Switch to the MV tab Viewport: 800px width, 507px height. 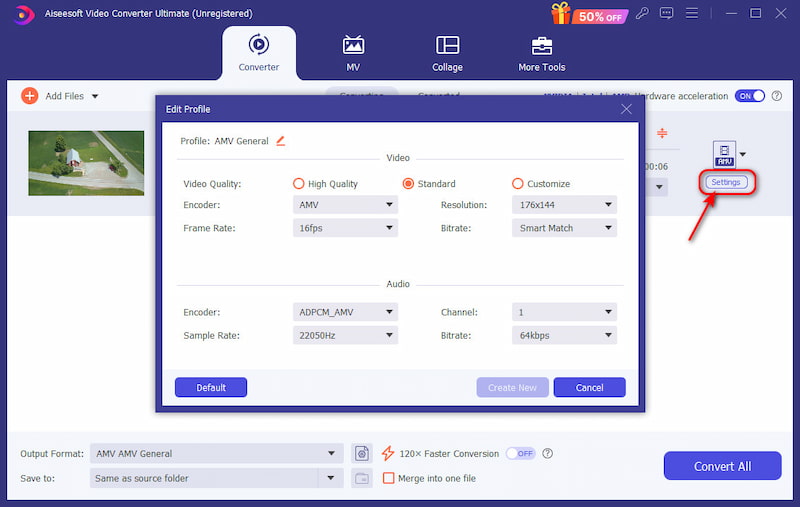click(353, 53)
